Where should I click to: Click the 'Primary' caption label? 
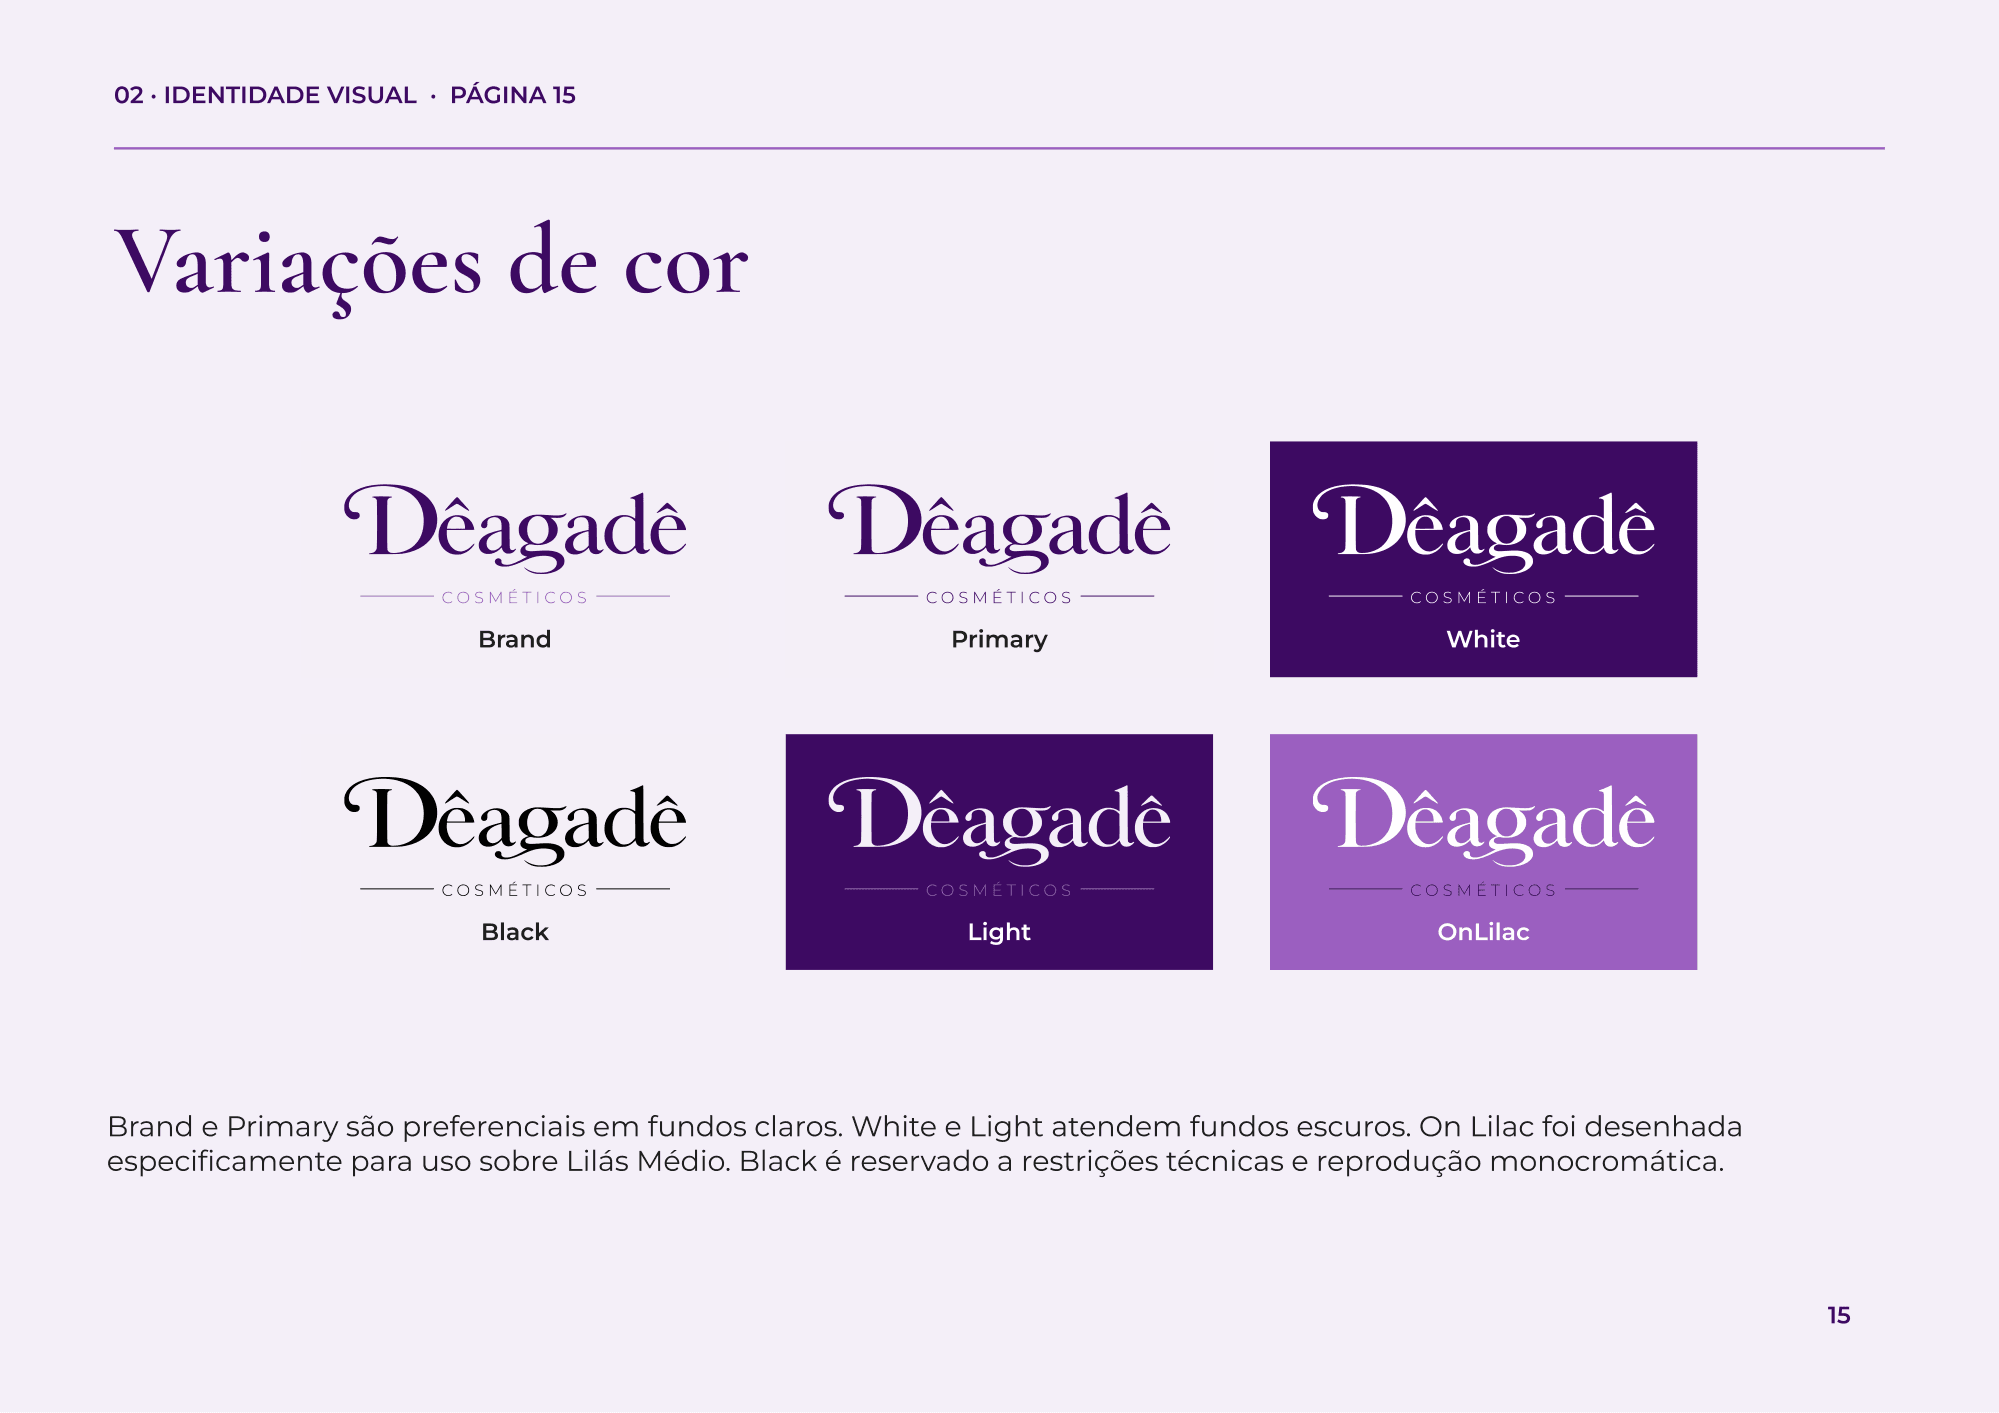(x=999, y=640)
